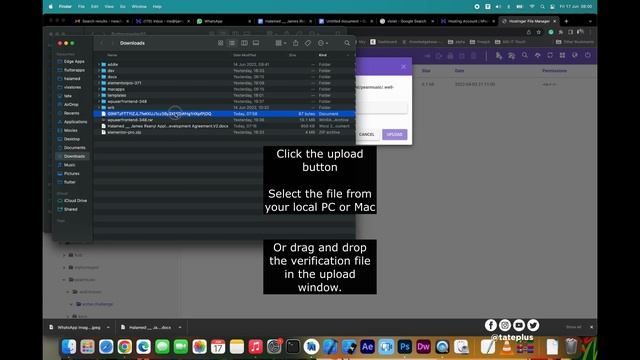Open the Help menu in menu bar
640x360 pixels.
(x=157, y=7)
